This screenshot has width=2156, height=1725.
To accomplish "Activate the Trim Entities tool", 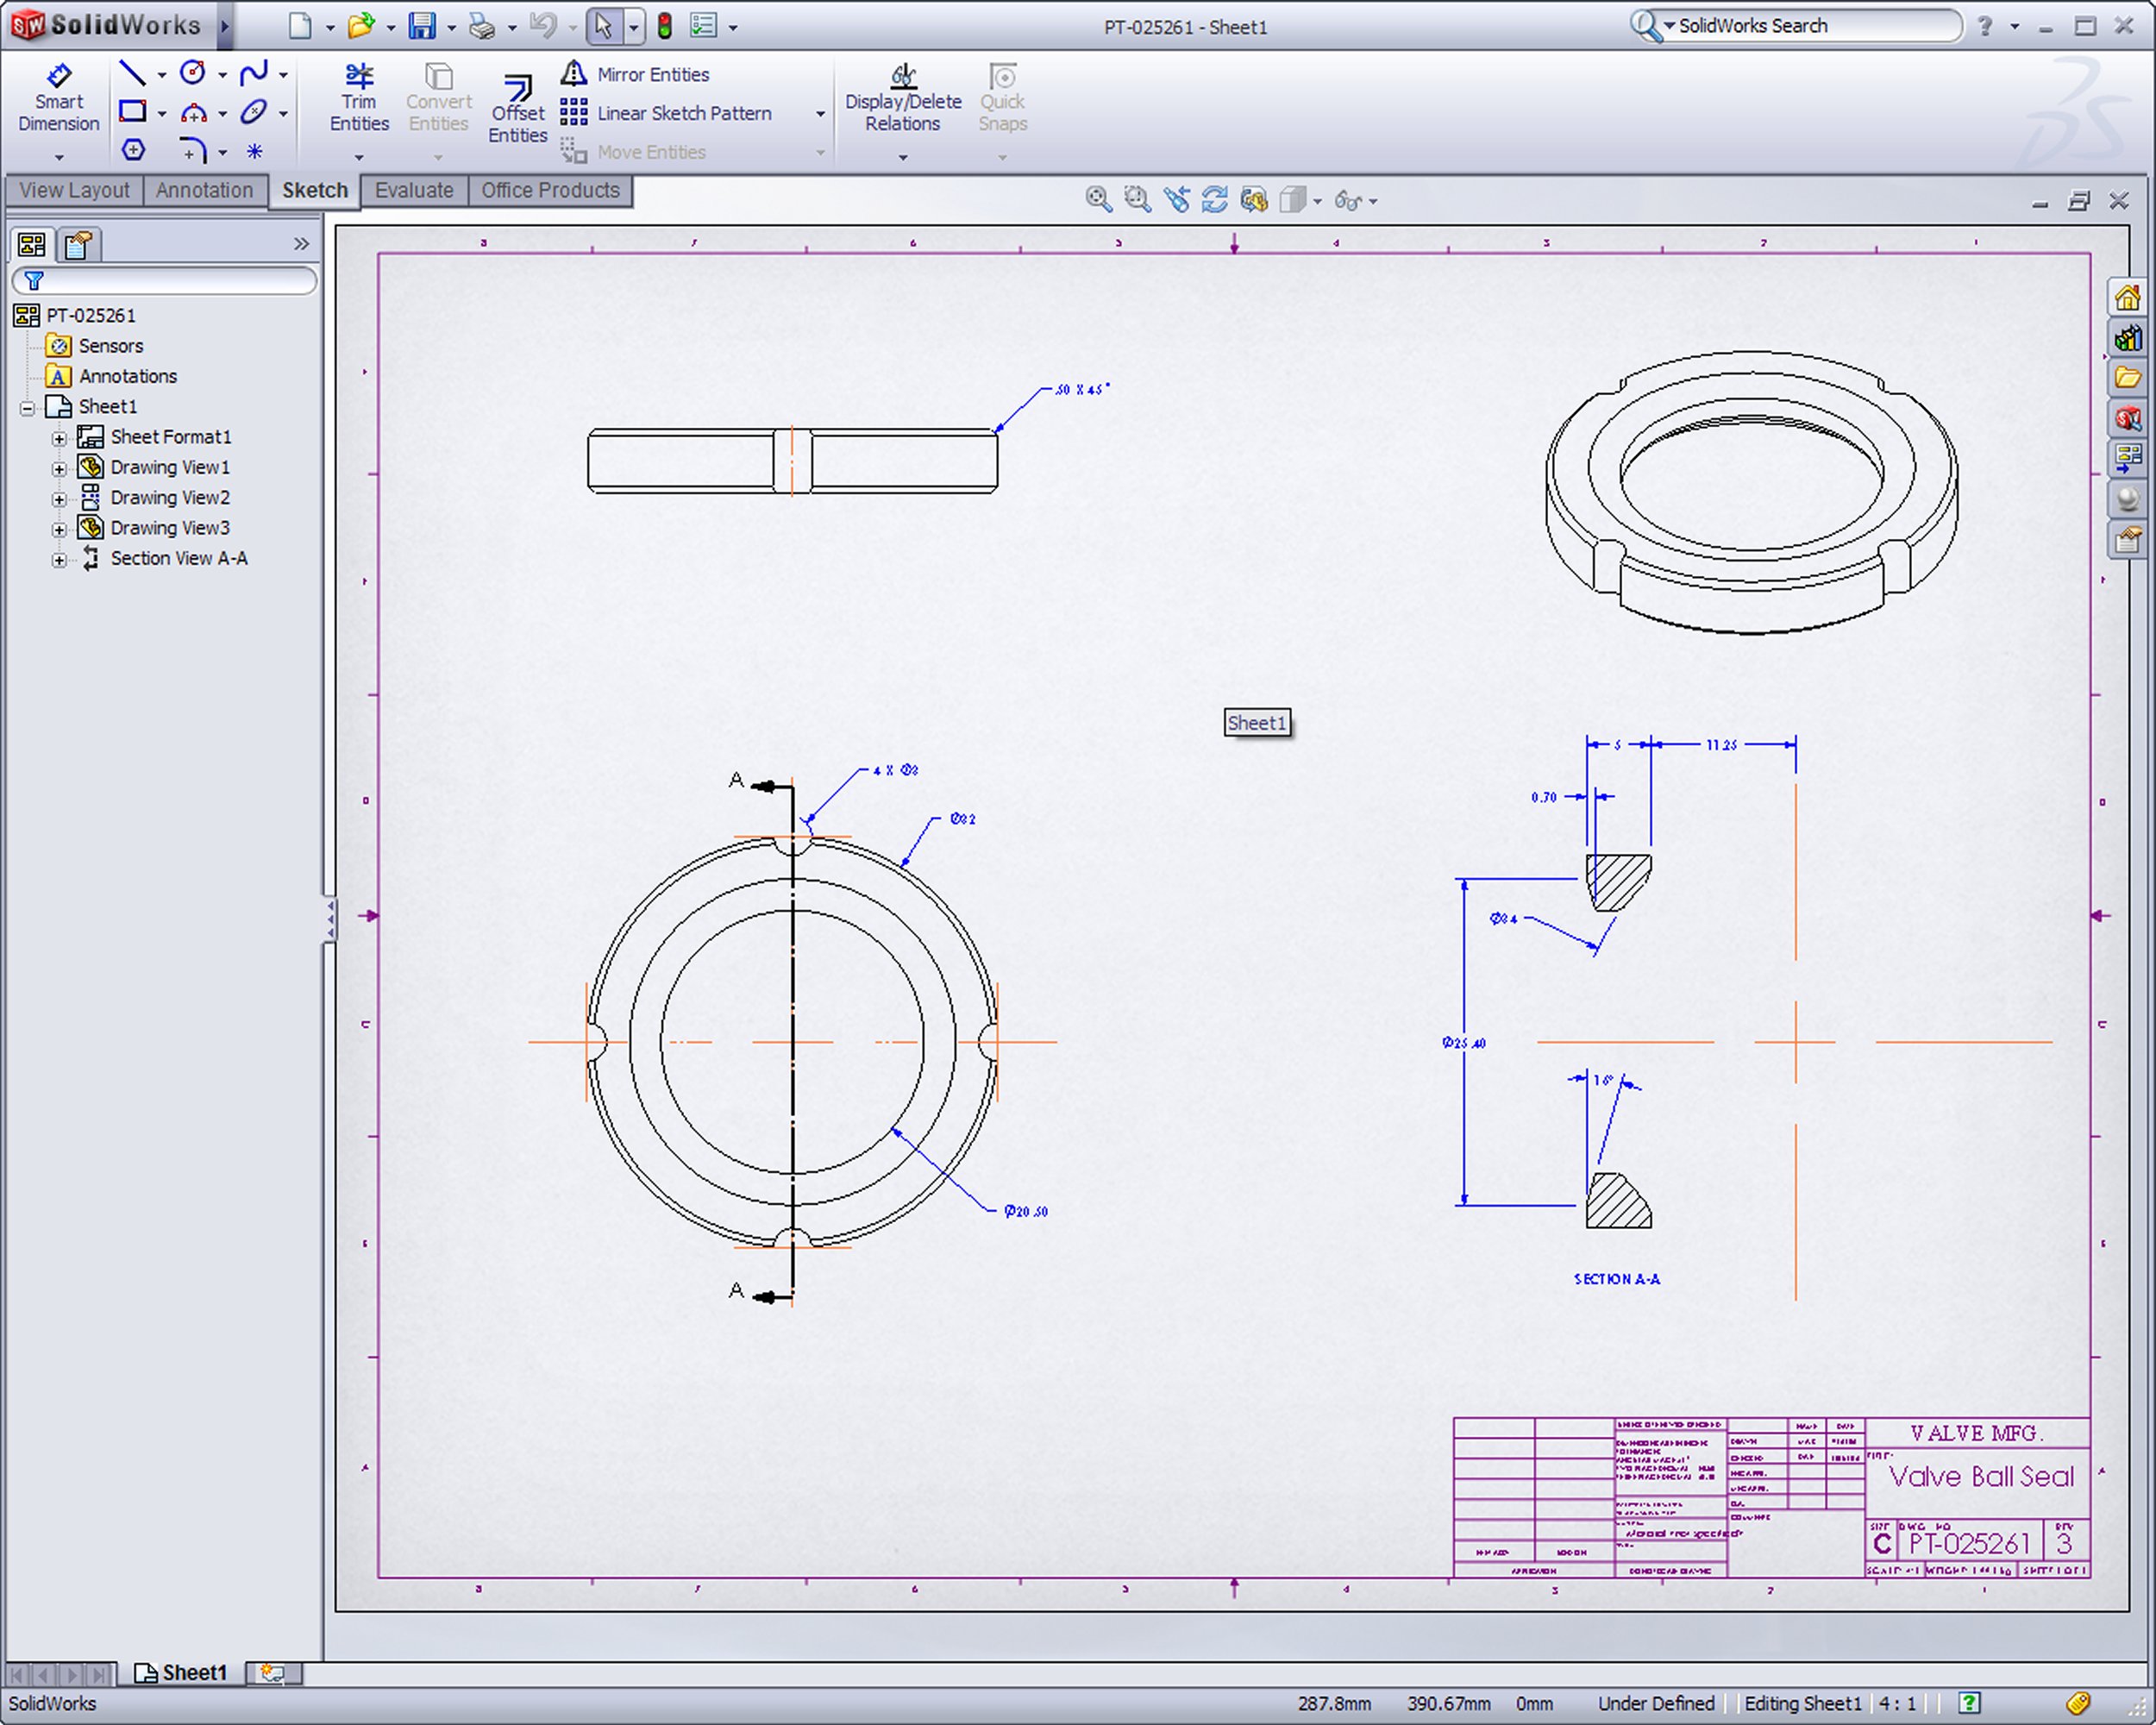I will point(359,98).
